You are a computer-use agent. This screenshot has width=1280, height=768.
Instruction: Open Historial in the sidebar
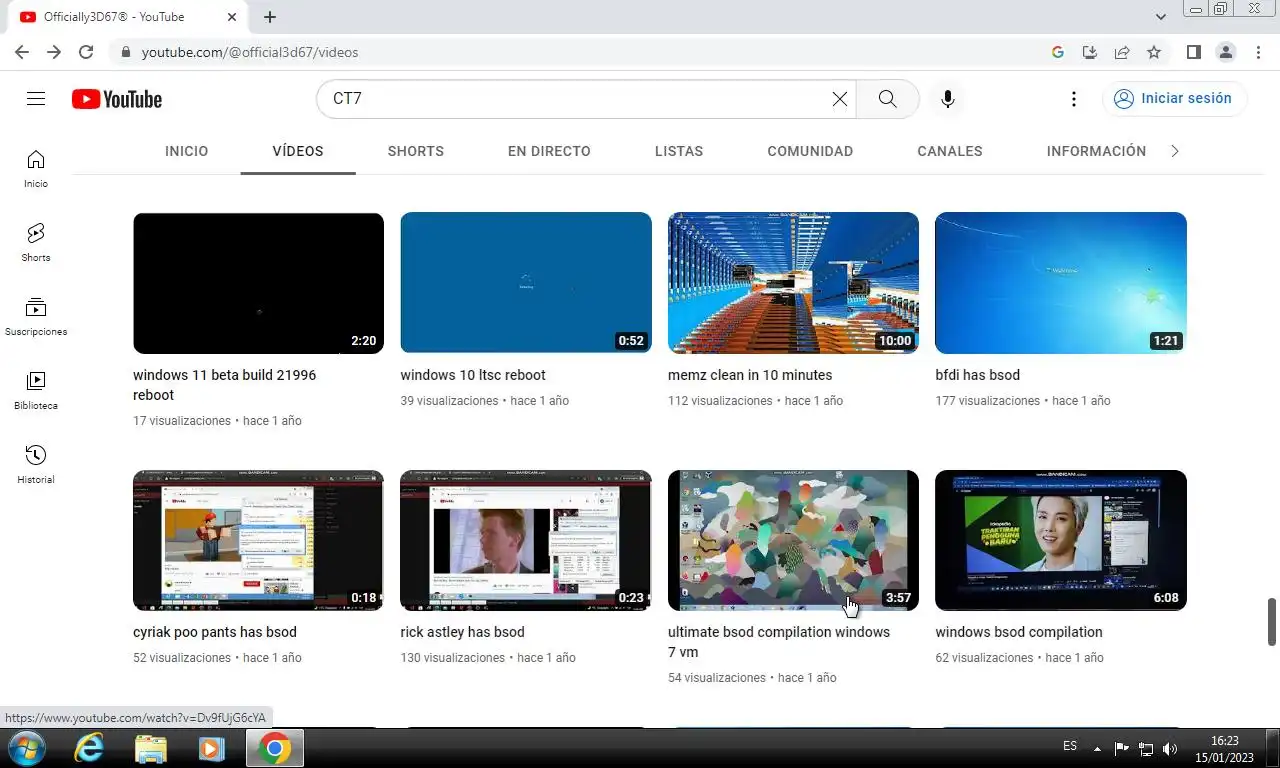tap(36, 464)
